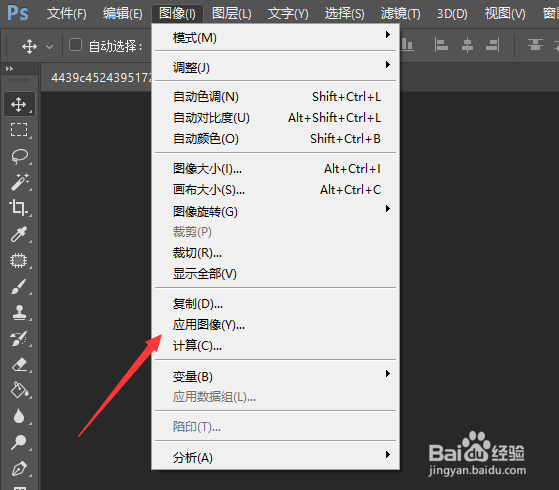Click align left edges icon
559x490 pixels.
441,45
